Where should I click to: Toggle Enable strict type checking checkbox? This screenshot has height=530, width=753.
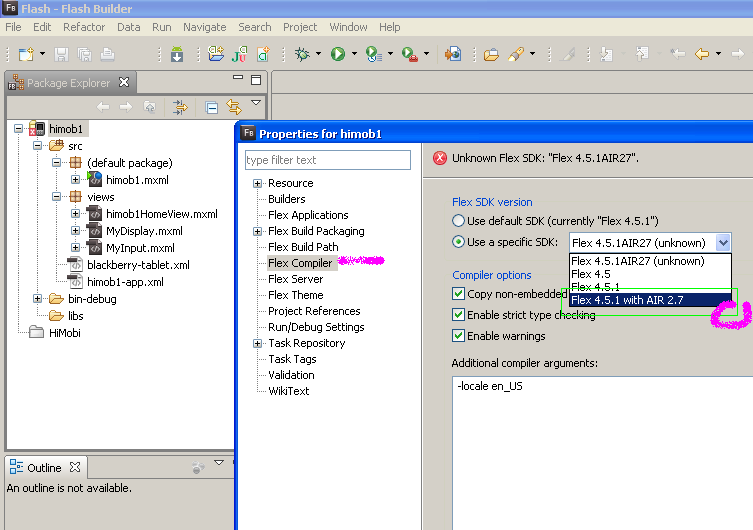click(x=459, y=315)
